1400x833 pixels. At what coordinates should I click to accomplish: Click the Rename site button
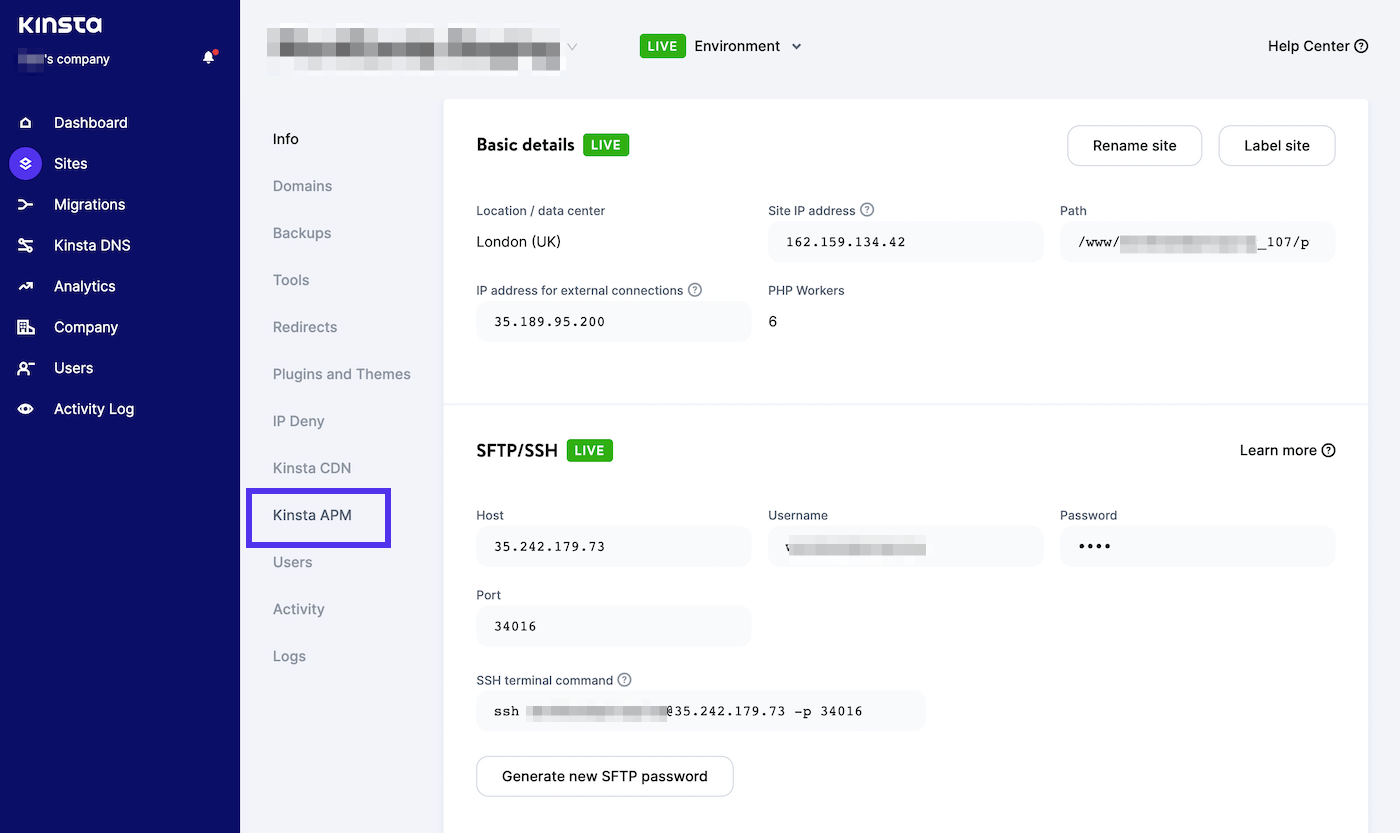1134,145
